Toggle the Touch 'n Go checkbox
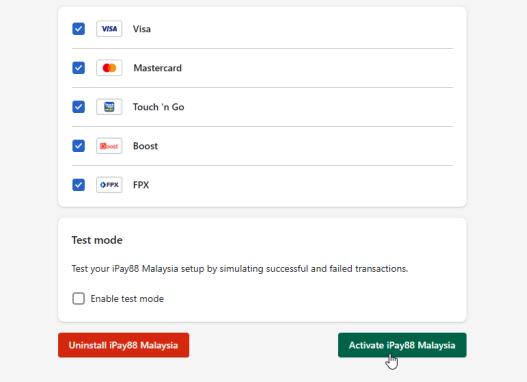This screenshot has height=382, width=527. click(78, 107)
